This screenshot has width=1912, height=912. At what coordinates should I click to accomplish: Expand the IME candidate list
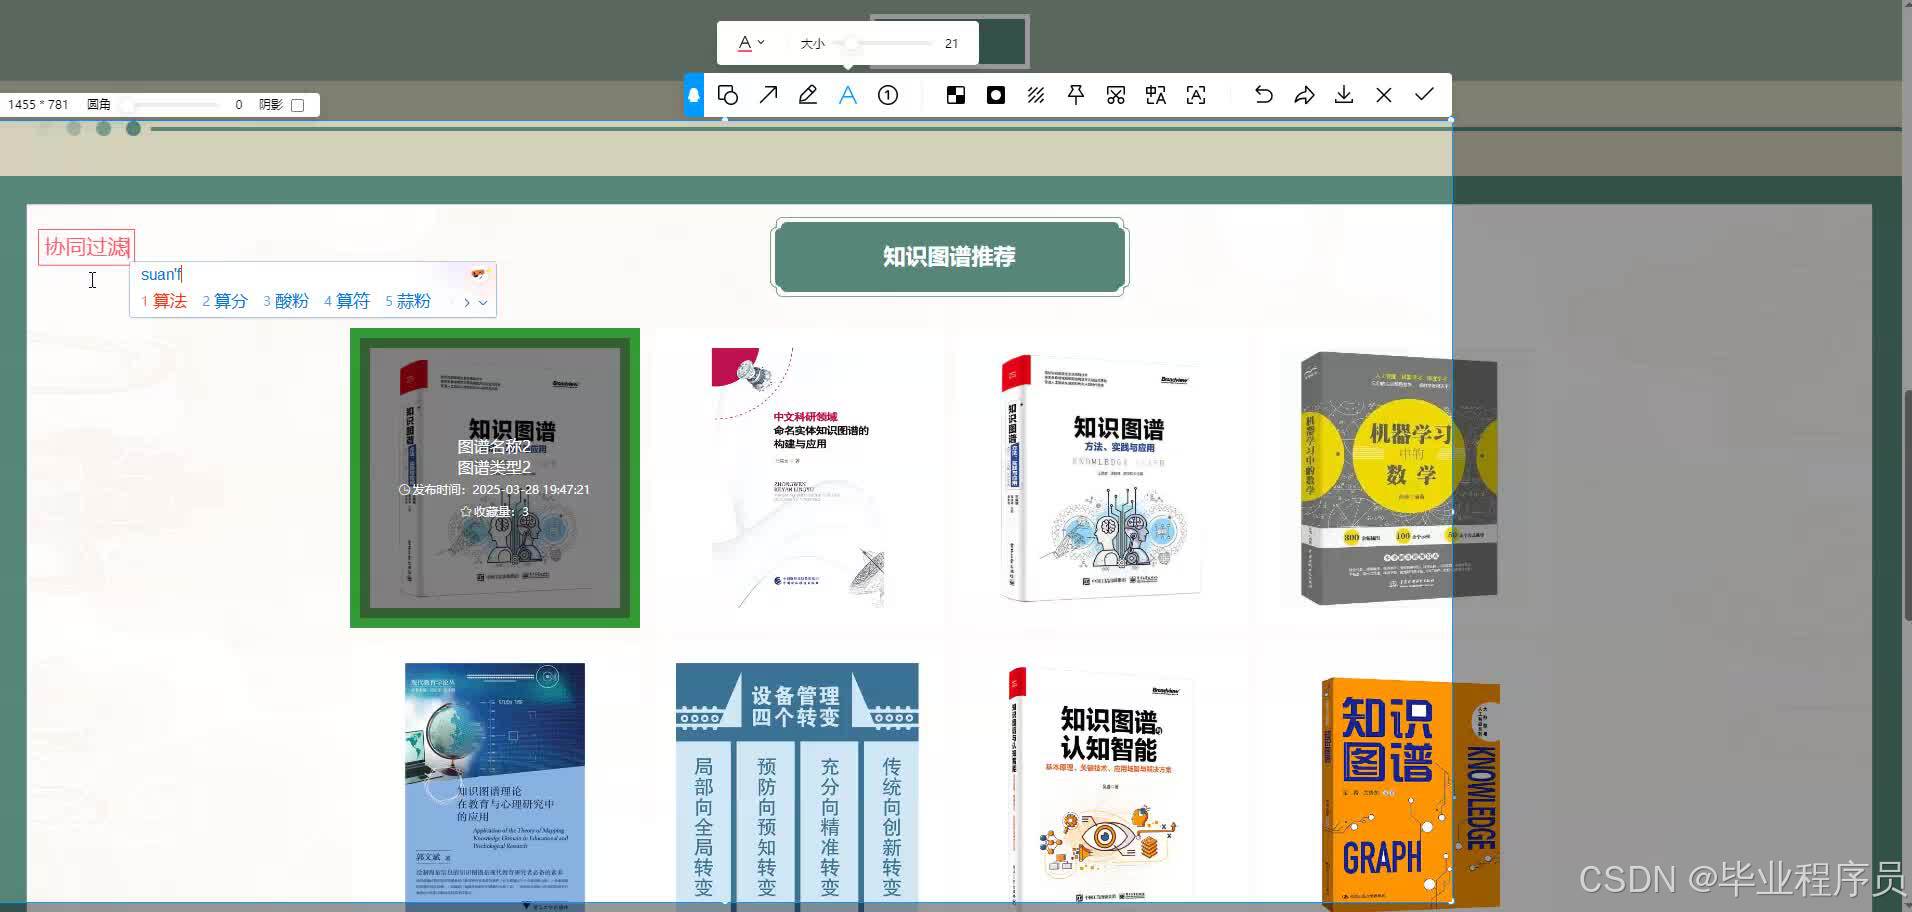483,302
